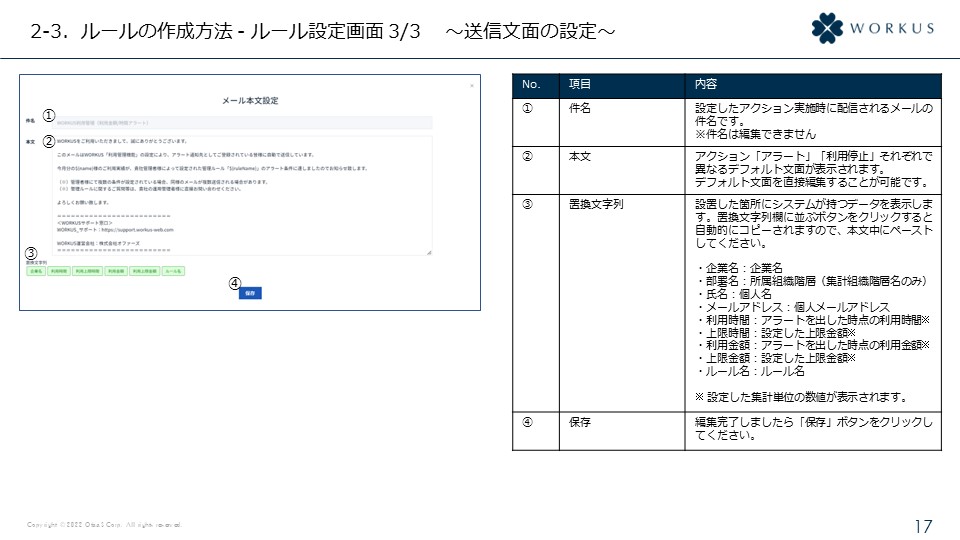Copy the 企業名 replacement string button

(x=36, y=271)
